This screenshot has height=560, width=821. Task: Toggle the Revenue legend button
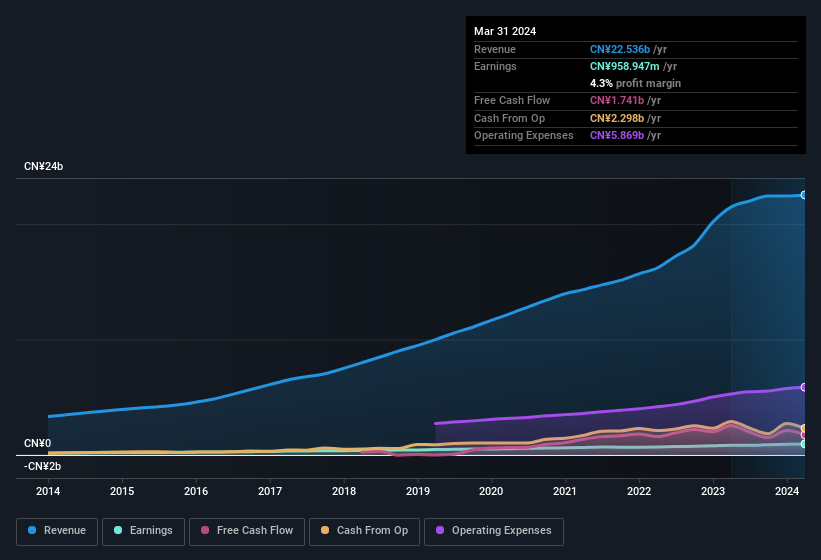(57, 531)
